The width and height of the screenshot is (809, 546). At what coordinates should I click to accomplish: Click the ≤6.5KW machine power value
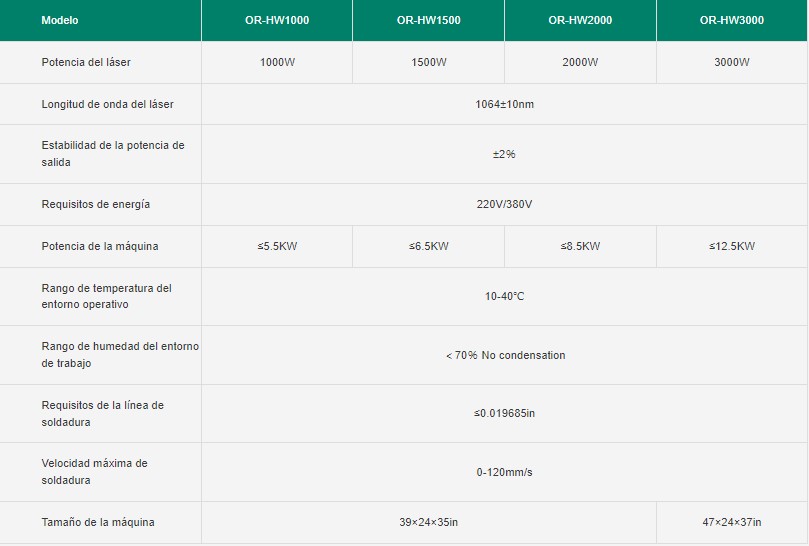(x=428, y=246)
